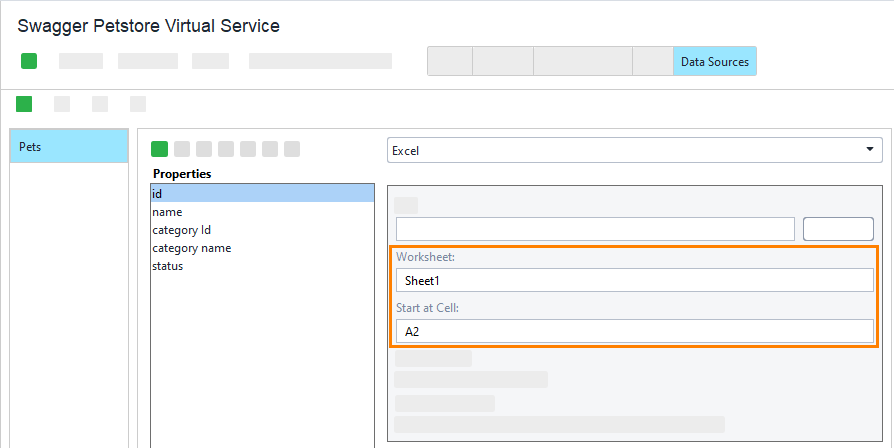
Task: Select the name property in the list
Action: tap(262, 212)
